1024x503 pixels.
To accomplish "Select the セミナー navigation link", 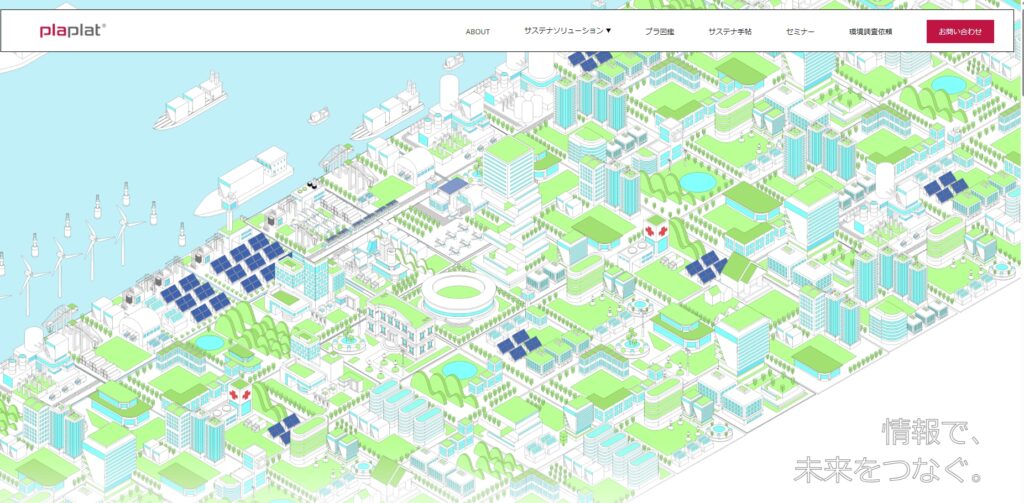I will 800,31.
